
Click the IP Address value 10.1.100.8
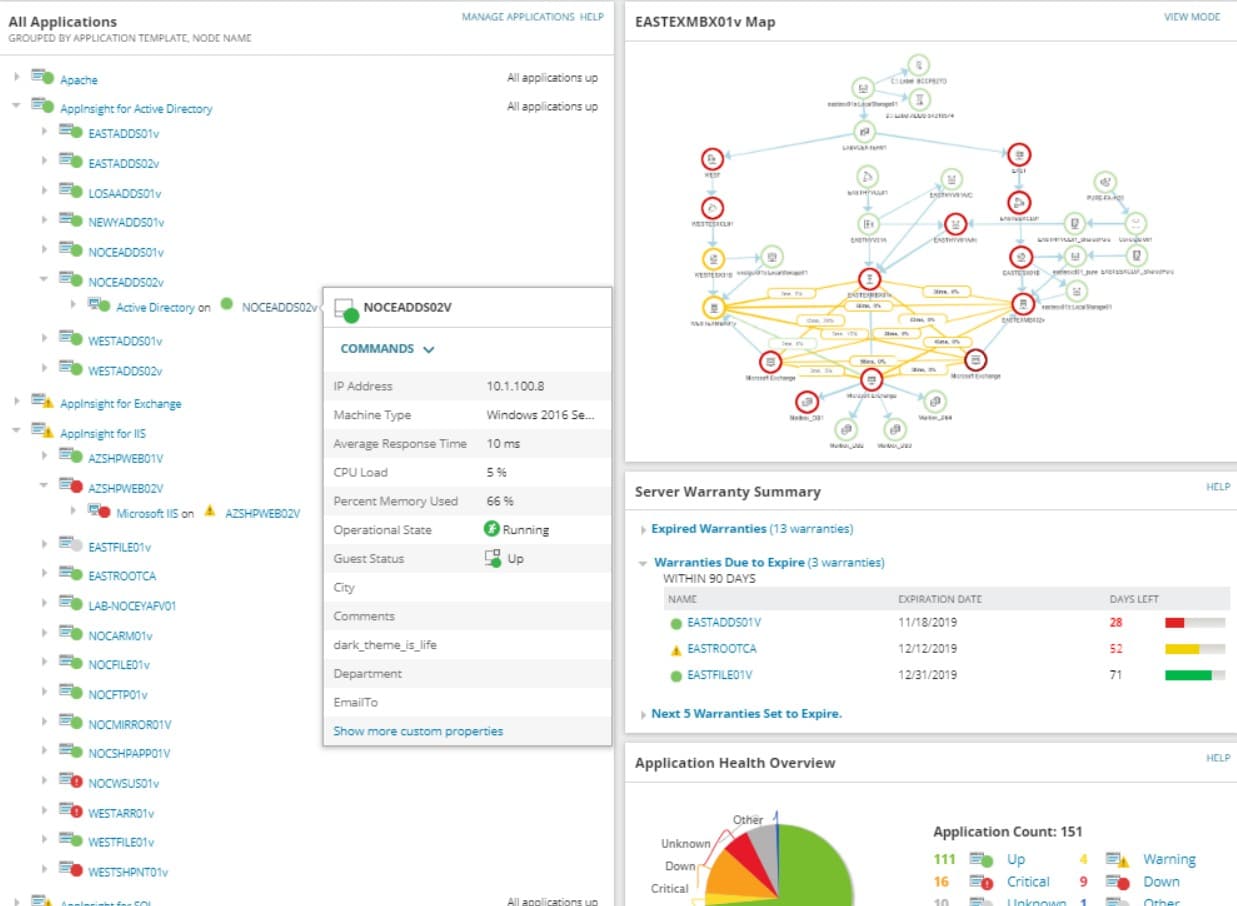515,386
